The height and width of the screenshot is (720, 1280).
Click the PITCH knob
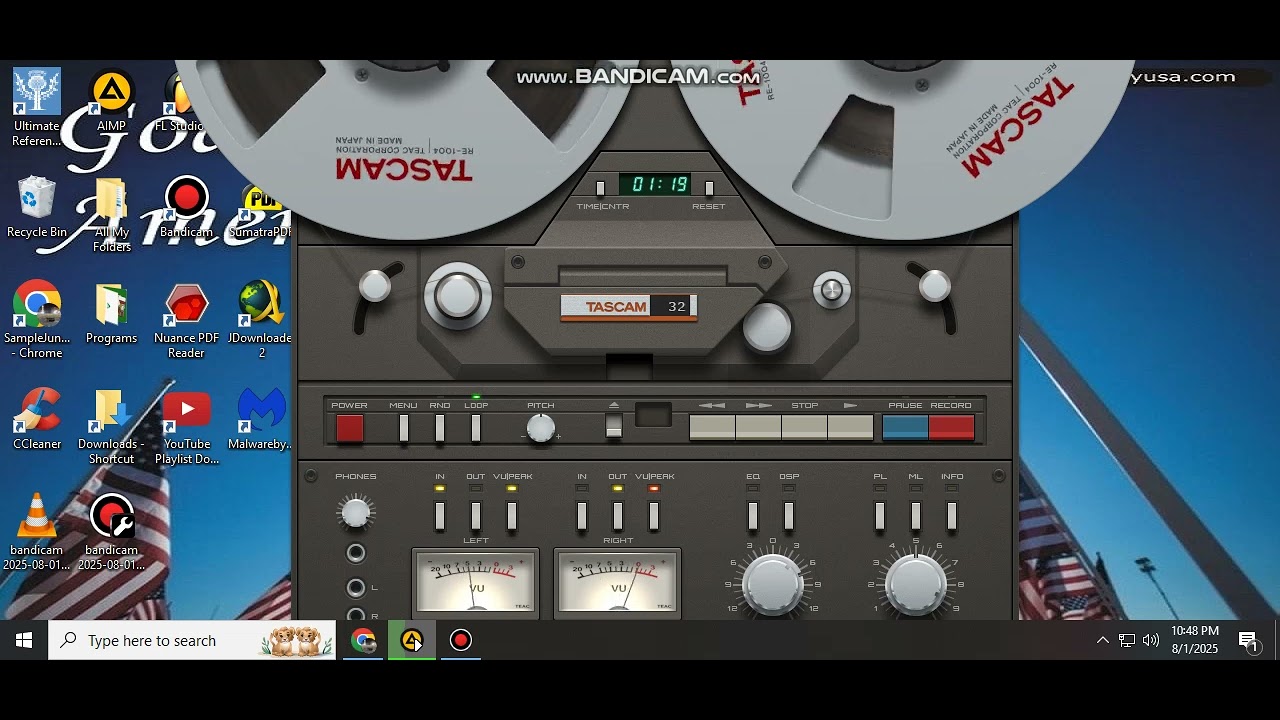pyautogui.click(x=541, y=428)
